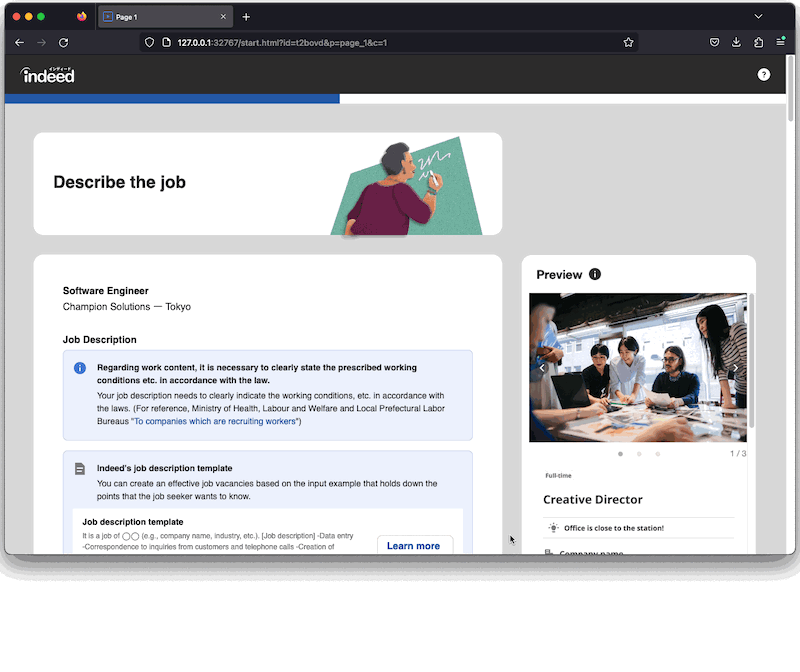
Task: Click the blue progress bar
Action: (172, 98)
